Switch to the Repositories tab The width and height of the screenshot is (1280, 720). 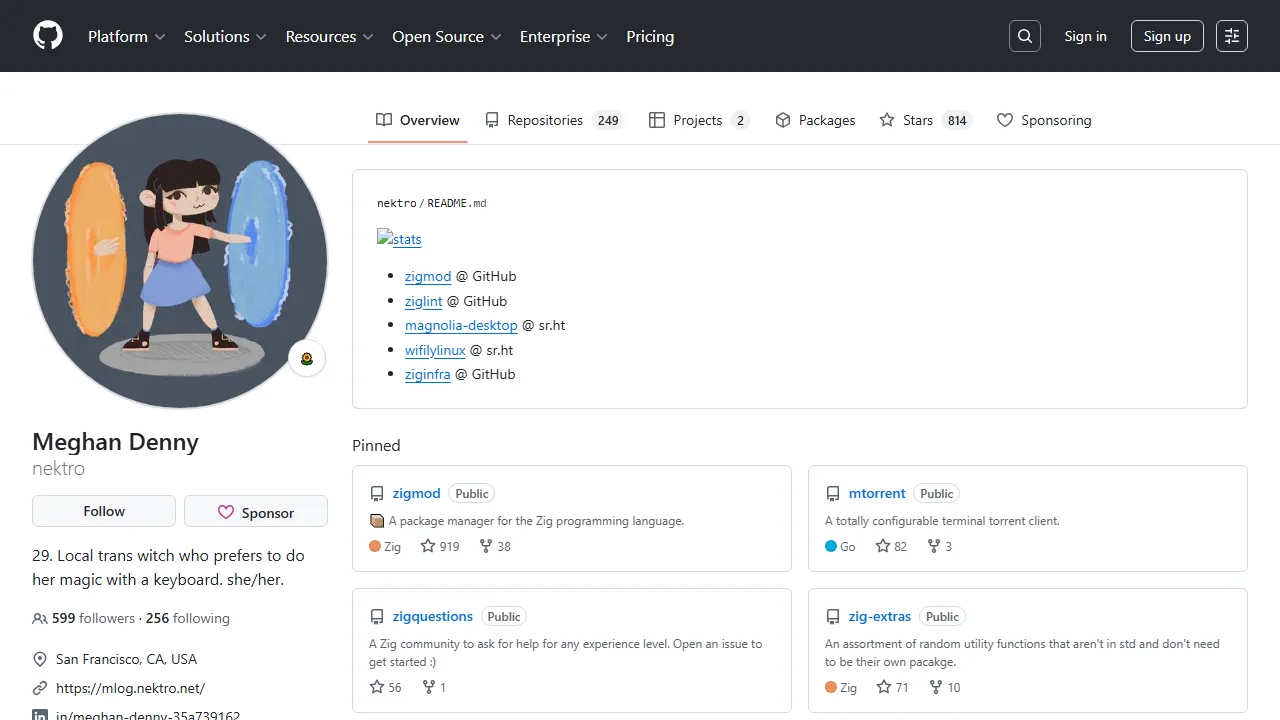coord(546,119)
